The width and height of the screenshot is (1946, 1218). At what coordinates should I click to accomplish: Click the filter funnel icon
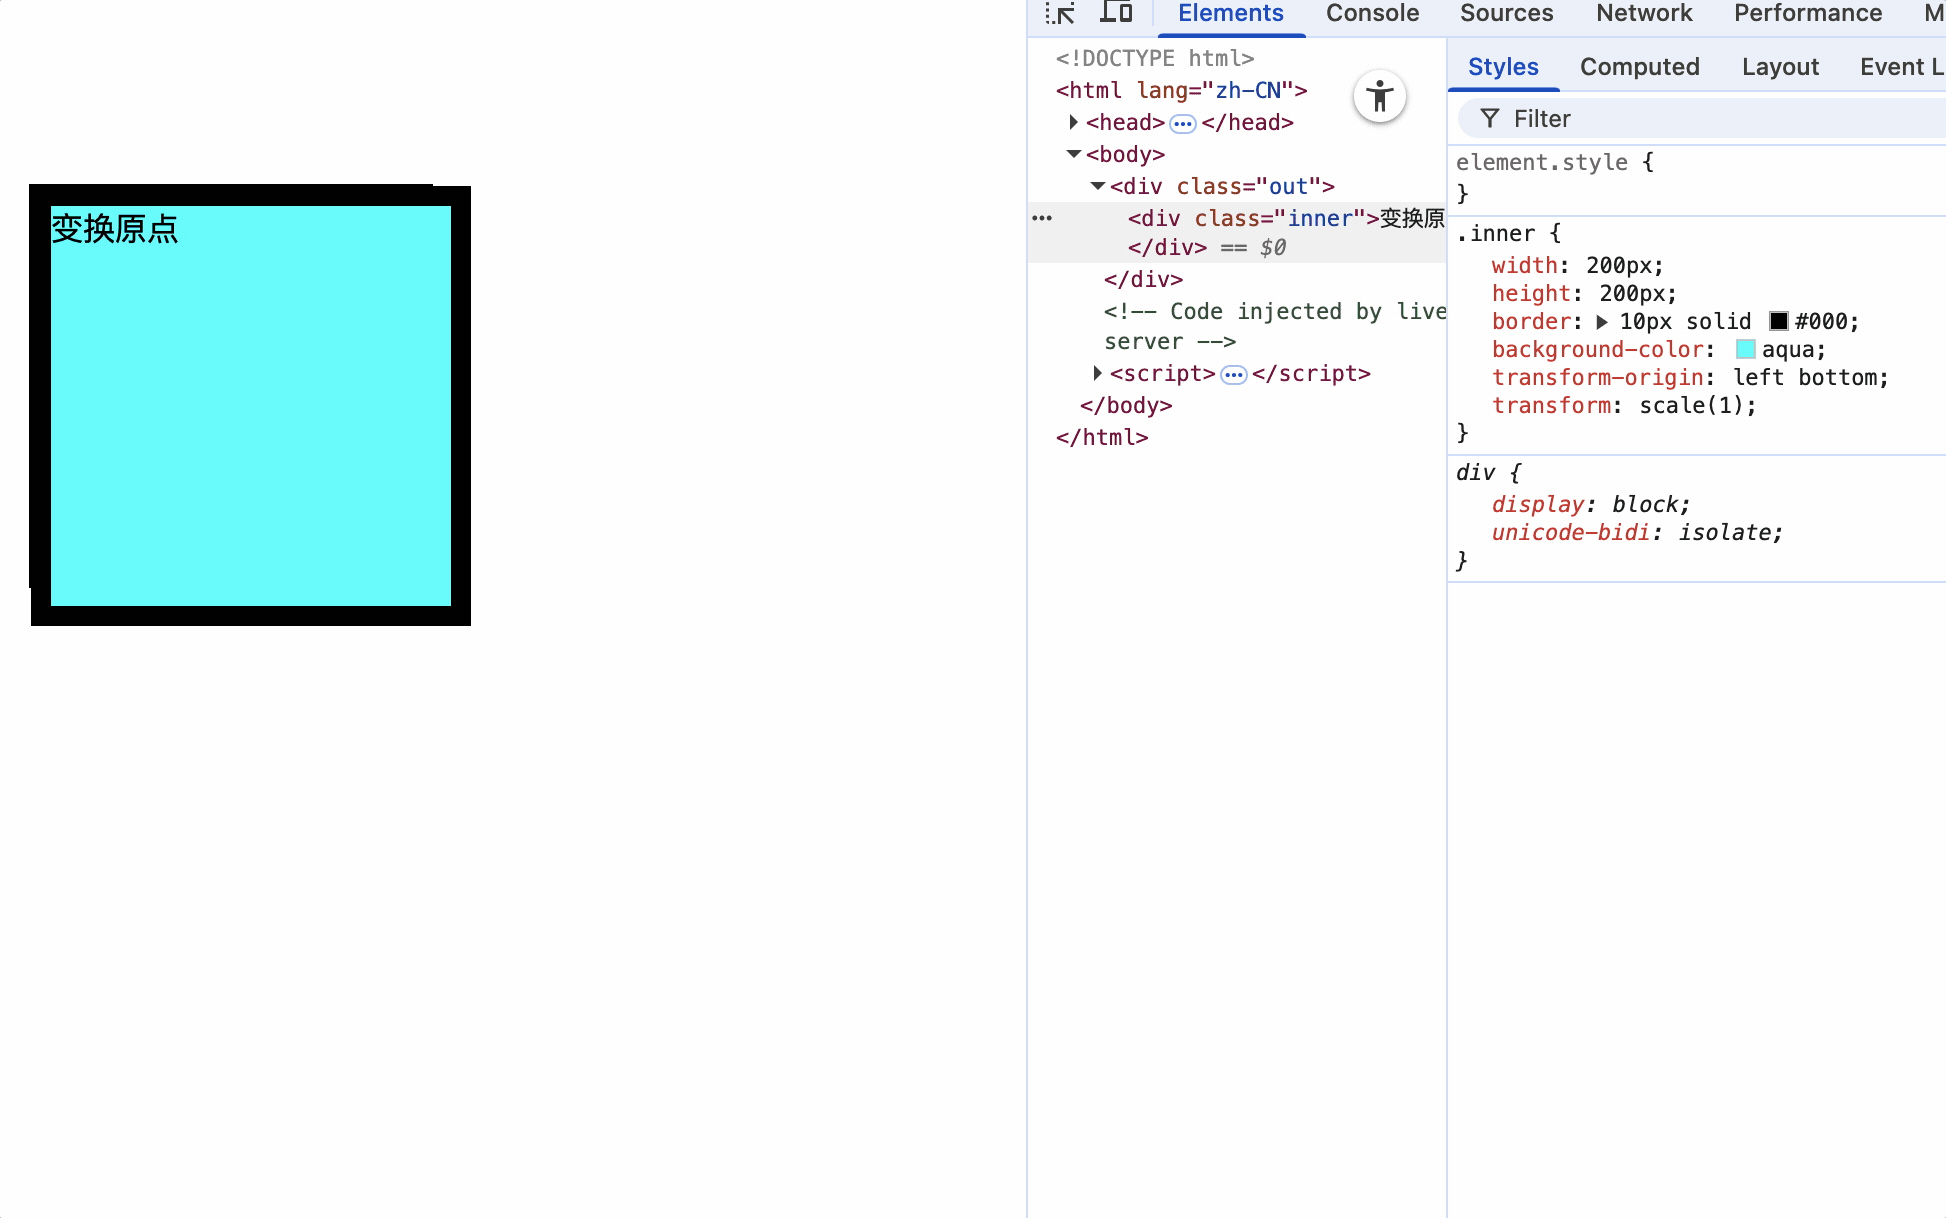[1490, 119]
